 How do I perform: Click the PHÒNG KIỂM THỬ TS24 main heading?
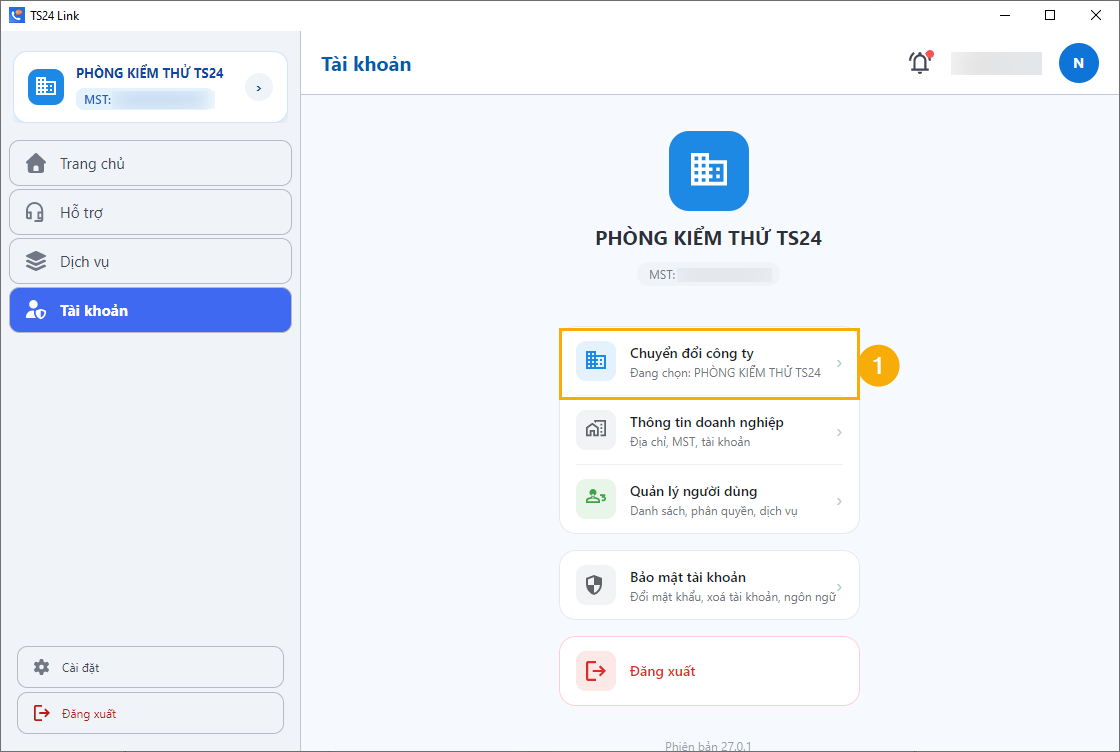[709, 238]
